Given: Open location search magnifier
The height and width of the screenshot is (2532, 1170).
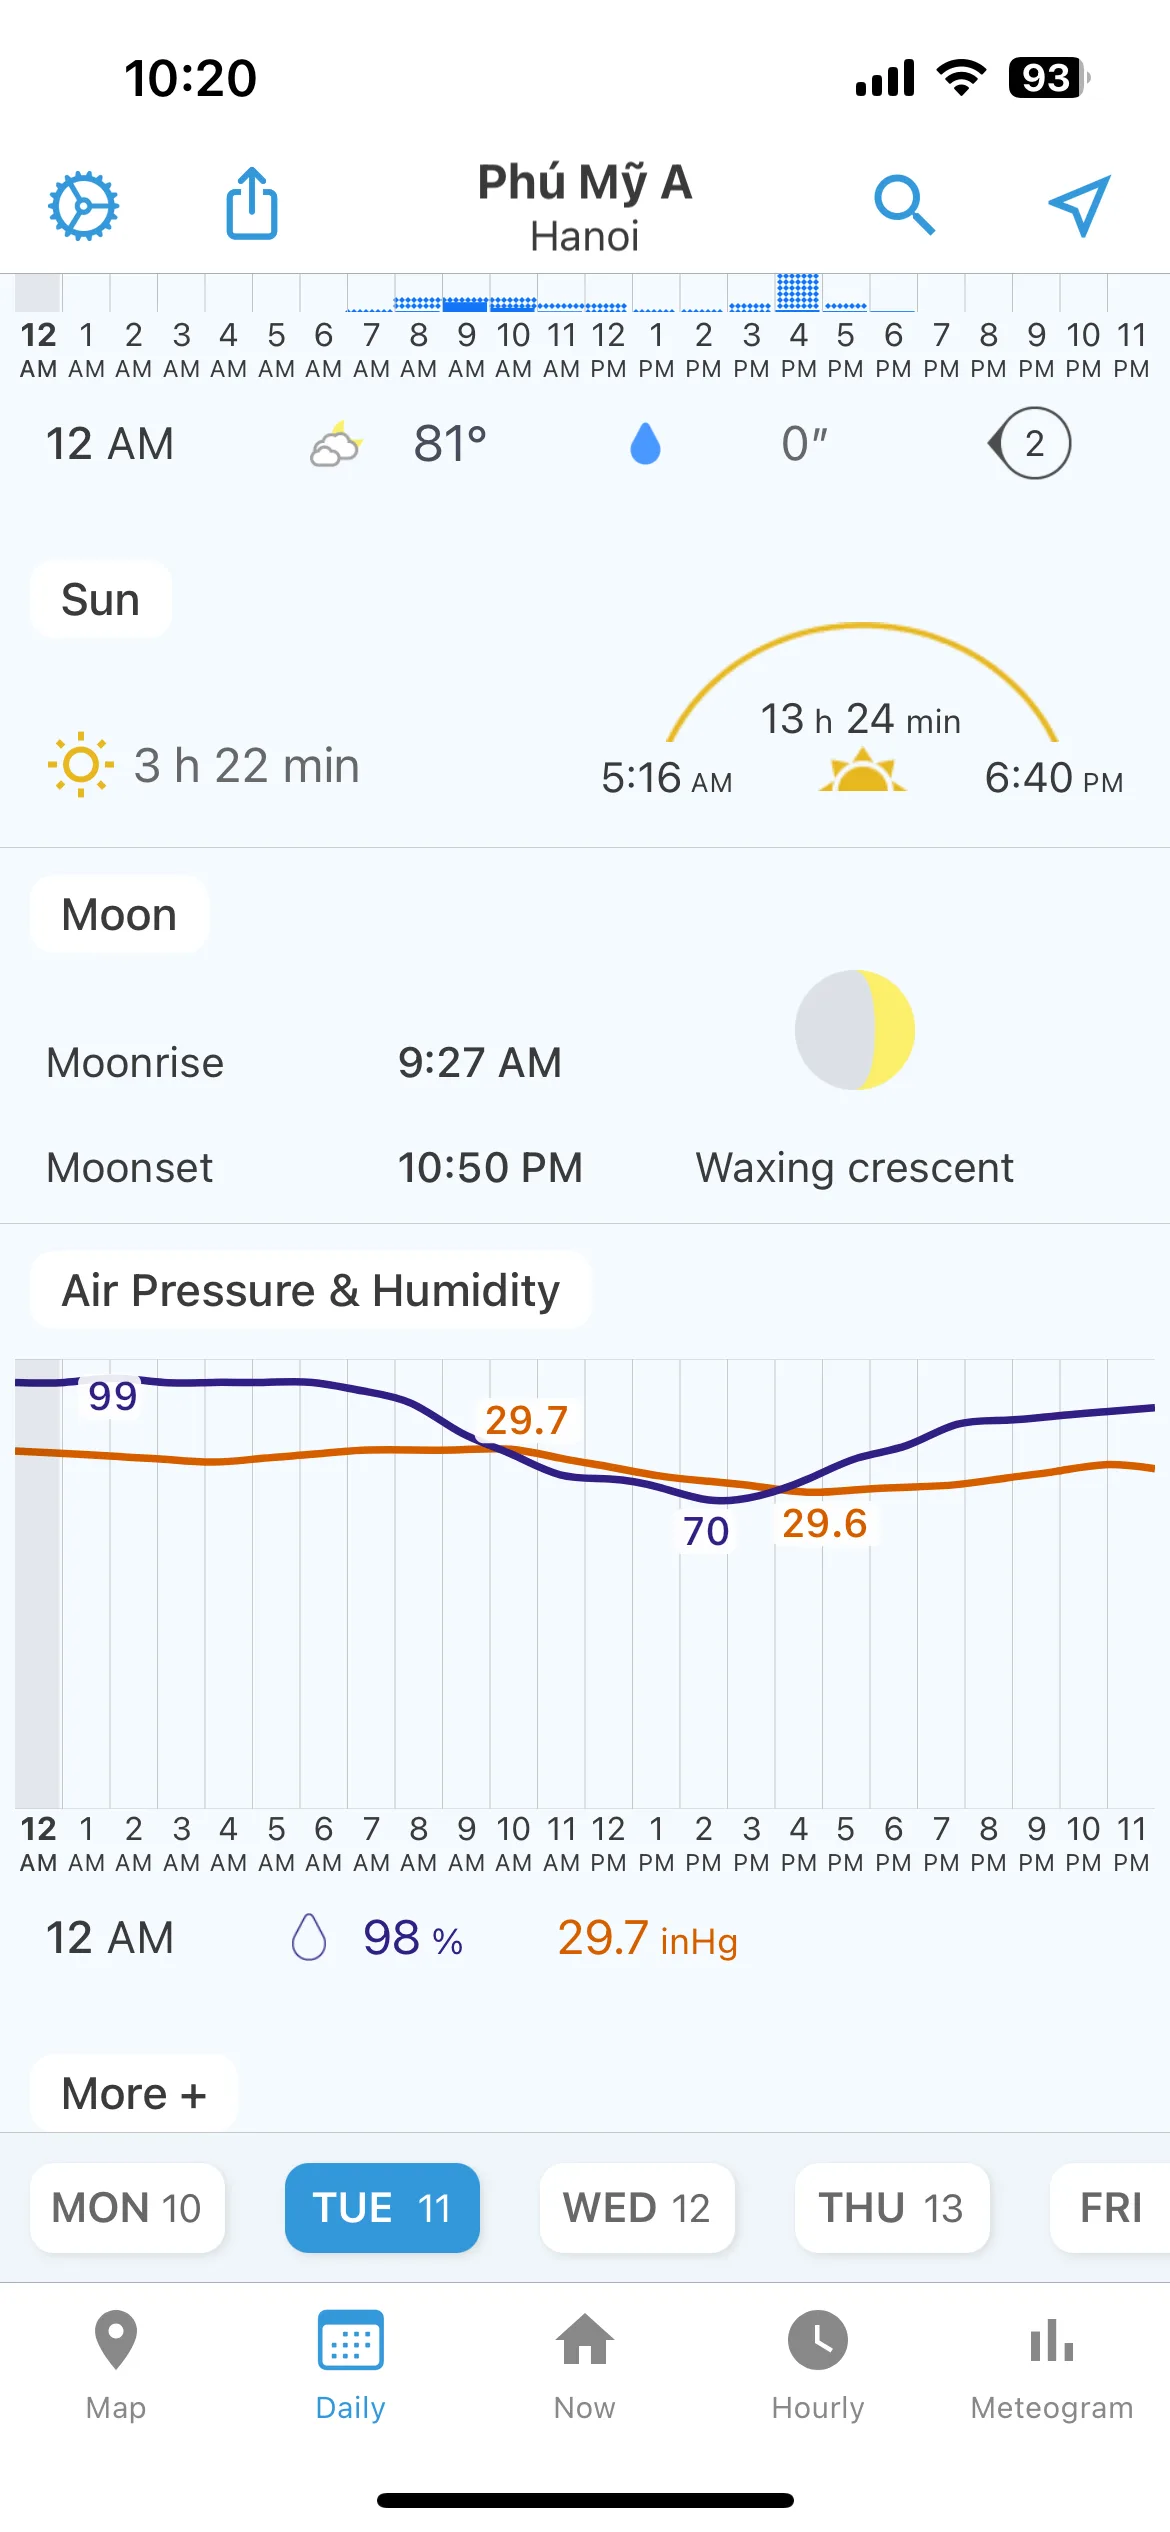Looking at the screenshot, I should 904,205.
